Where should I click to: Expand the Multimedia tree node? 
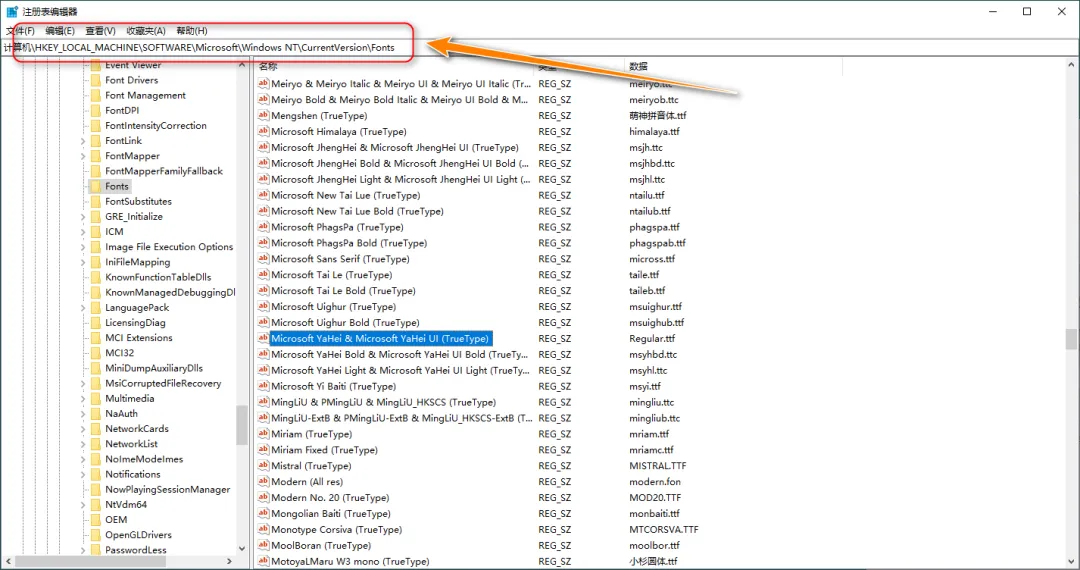83,399
